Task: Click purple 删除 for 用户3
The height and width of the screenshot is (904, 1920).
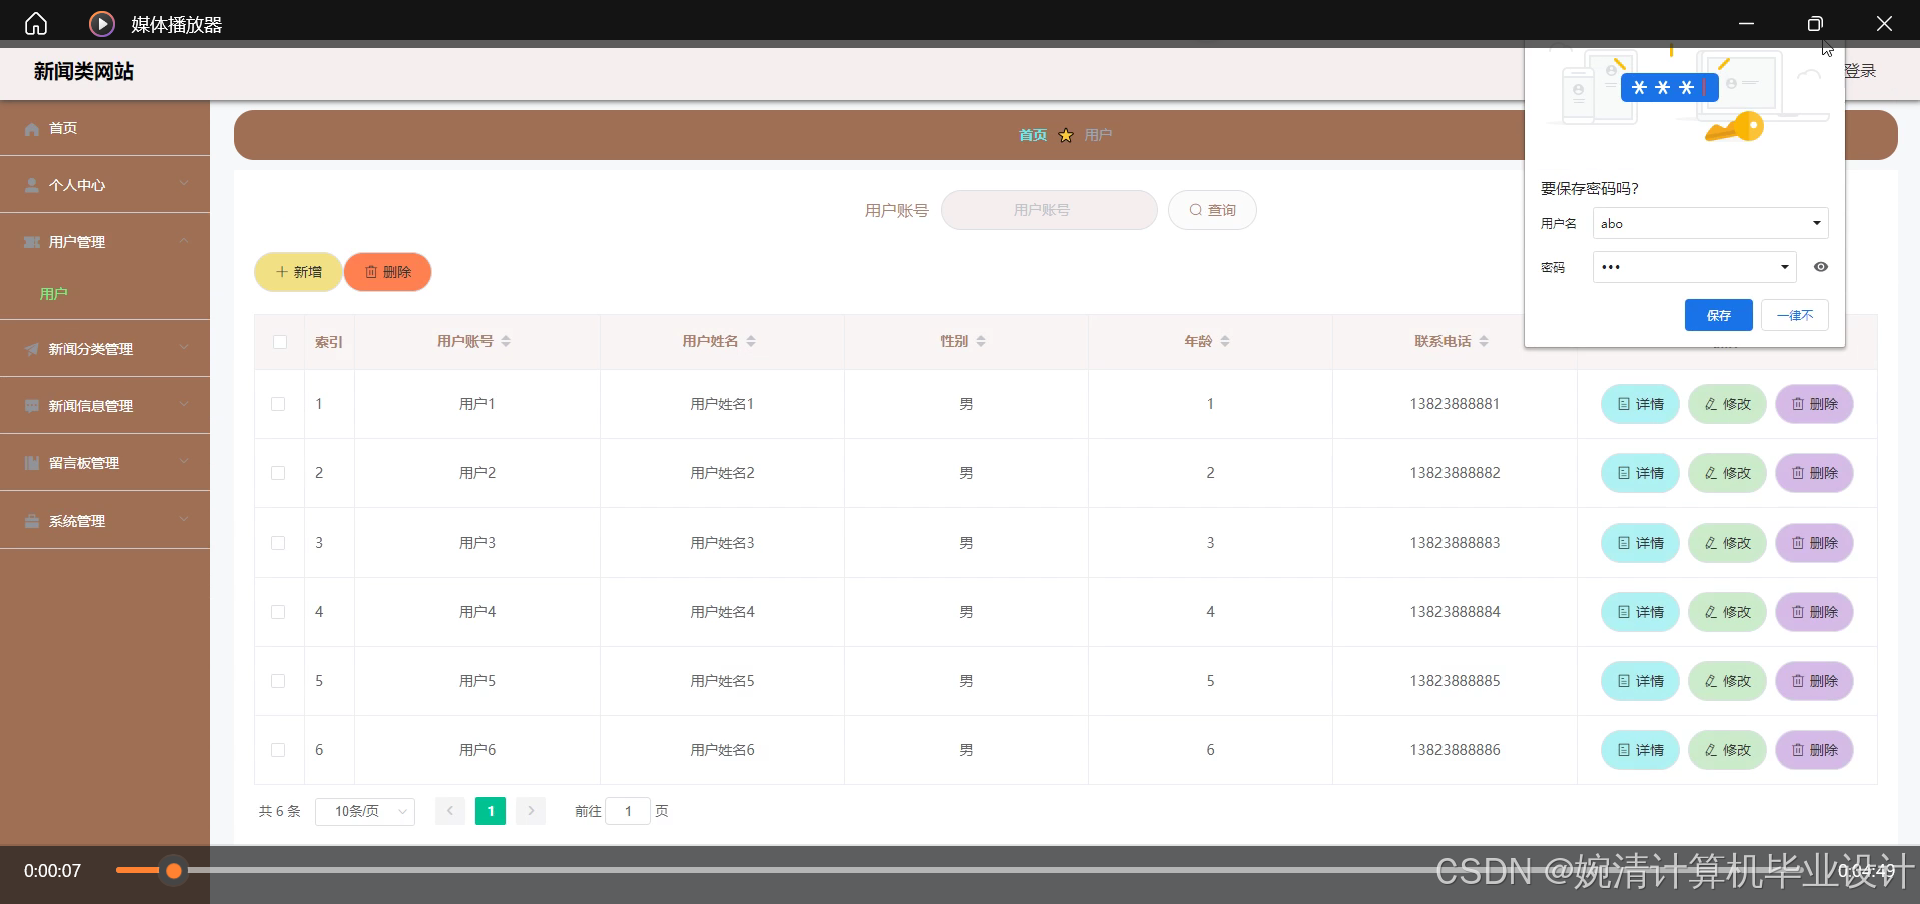Action: click(1814, 543)
